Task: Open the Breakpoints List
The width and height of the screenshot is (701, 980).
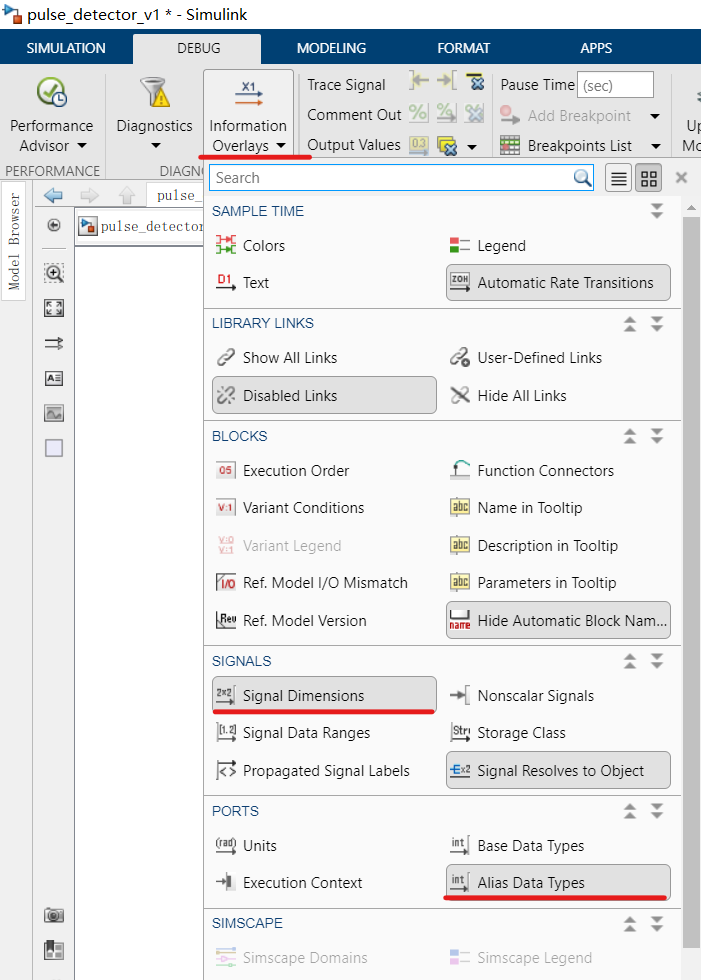Action: (x=579, y=146)
